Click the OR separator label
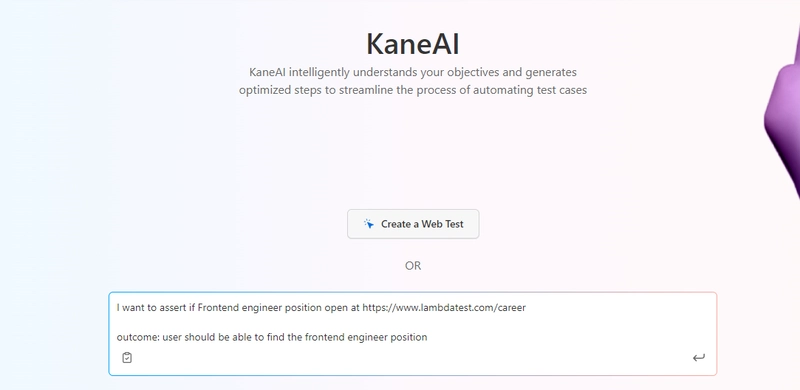This screenshot has width=800, height=390. pos(413,266)
